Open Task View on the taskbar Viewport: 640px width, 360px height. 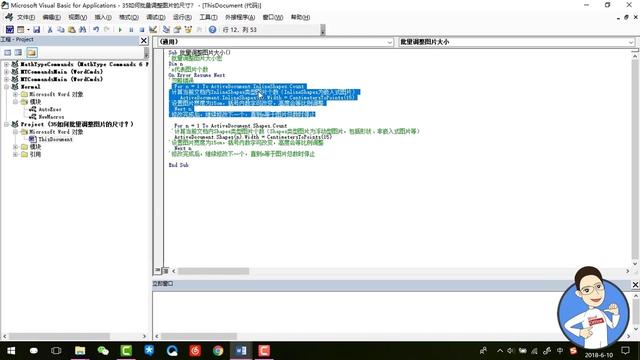pos(56,351)
